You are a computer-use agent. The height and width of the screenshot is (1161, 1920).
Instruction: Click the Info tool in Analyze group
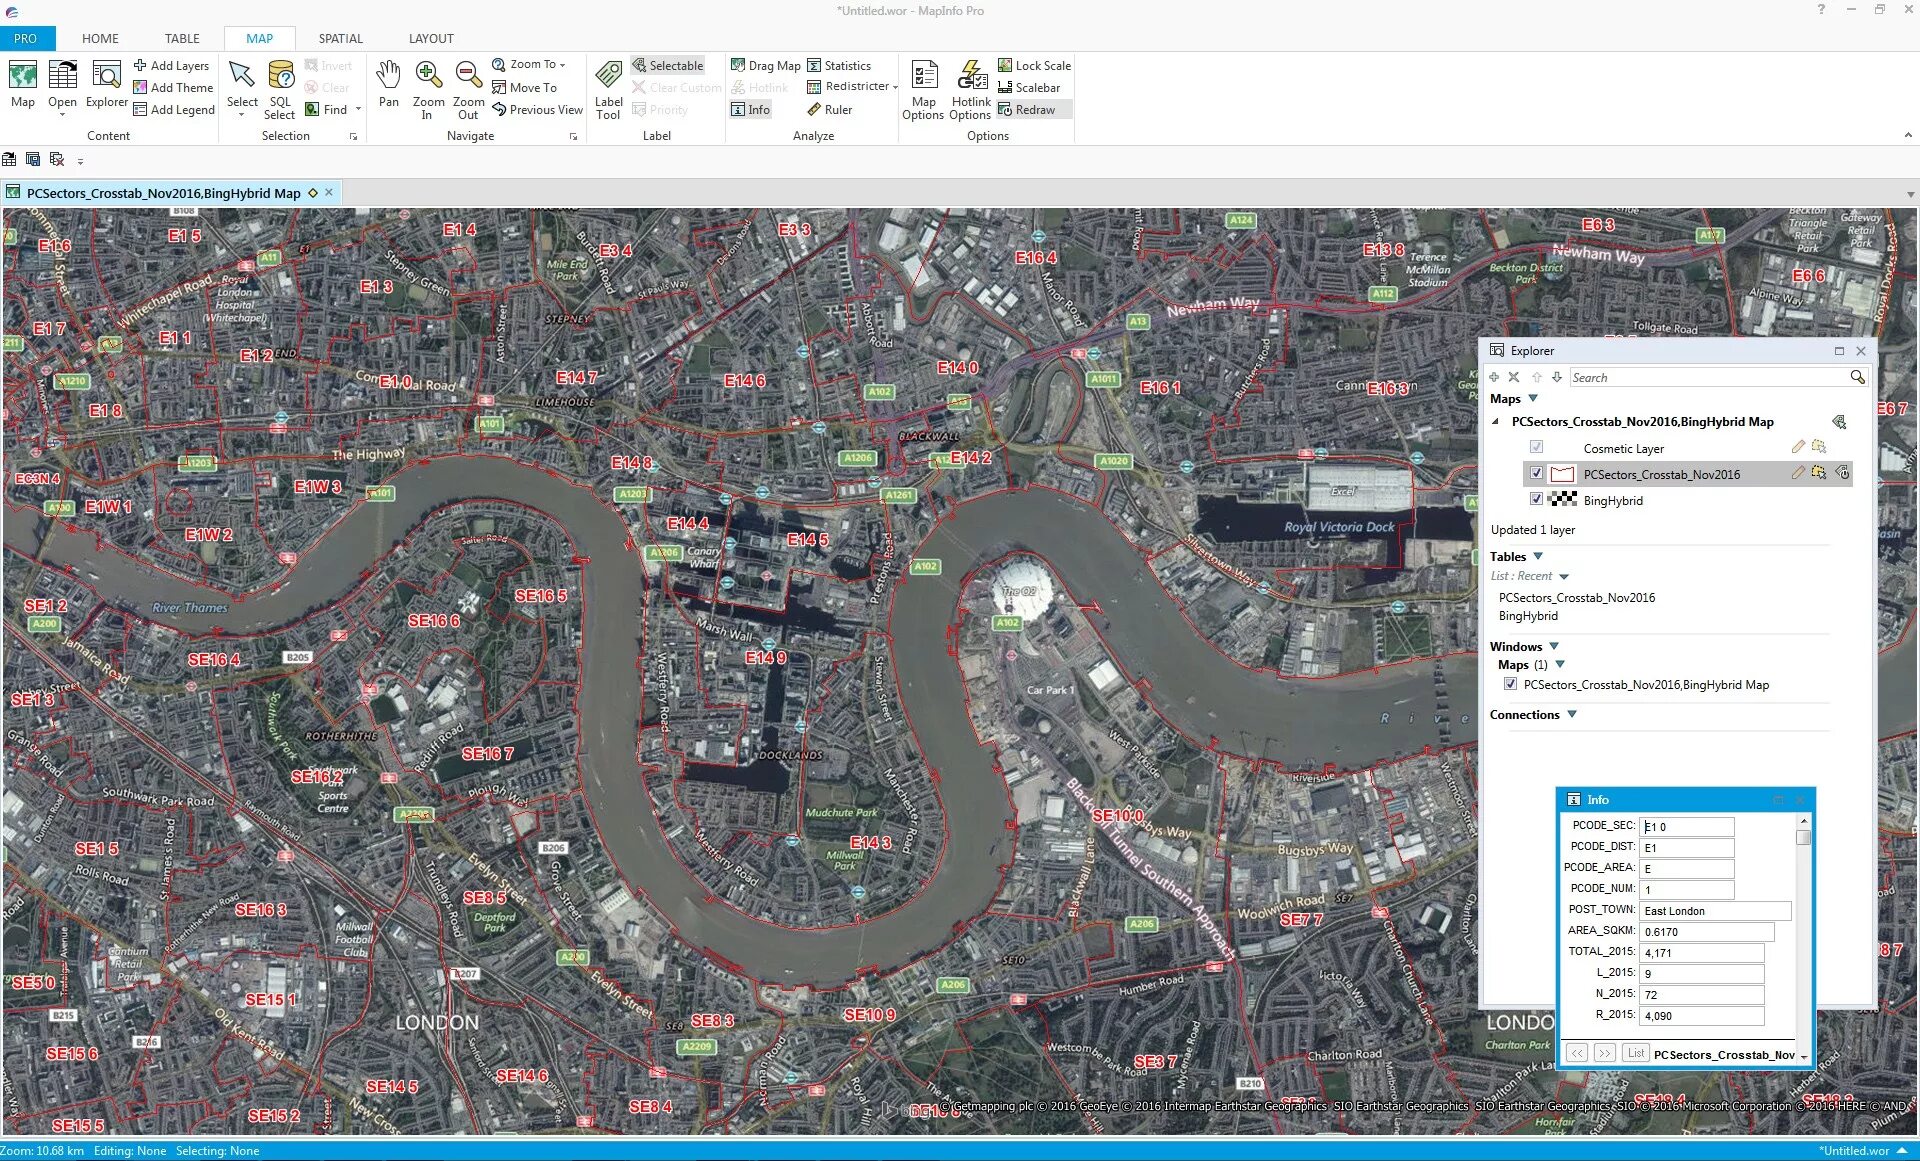point(750,110)
